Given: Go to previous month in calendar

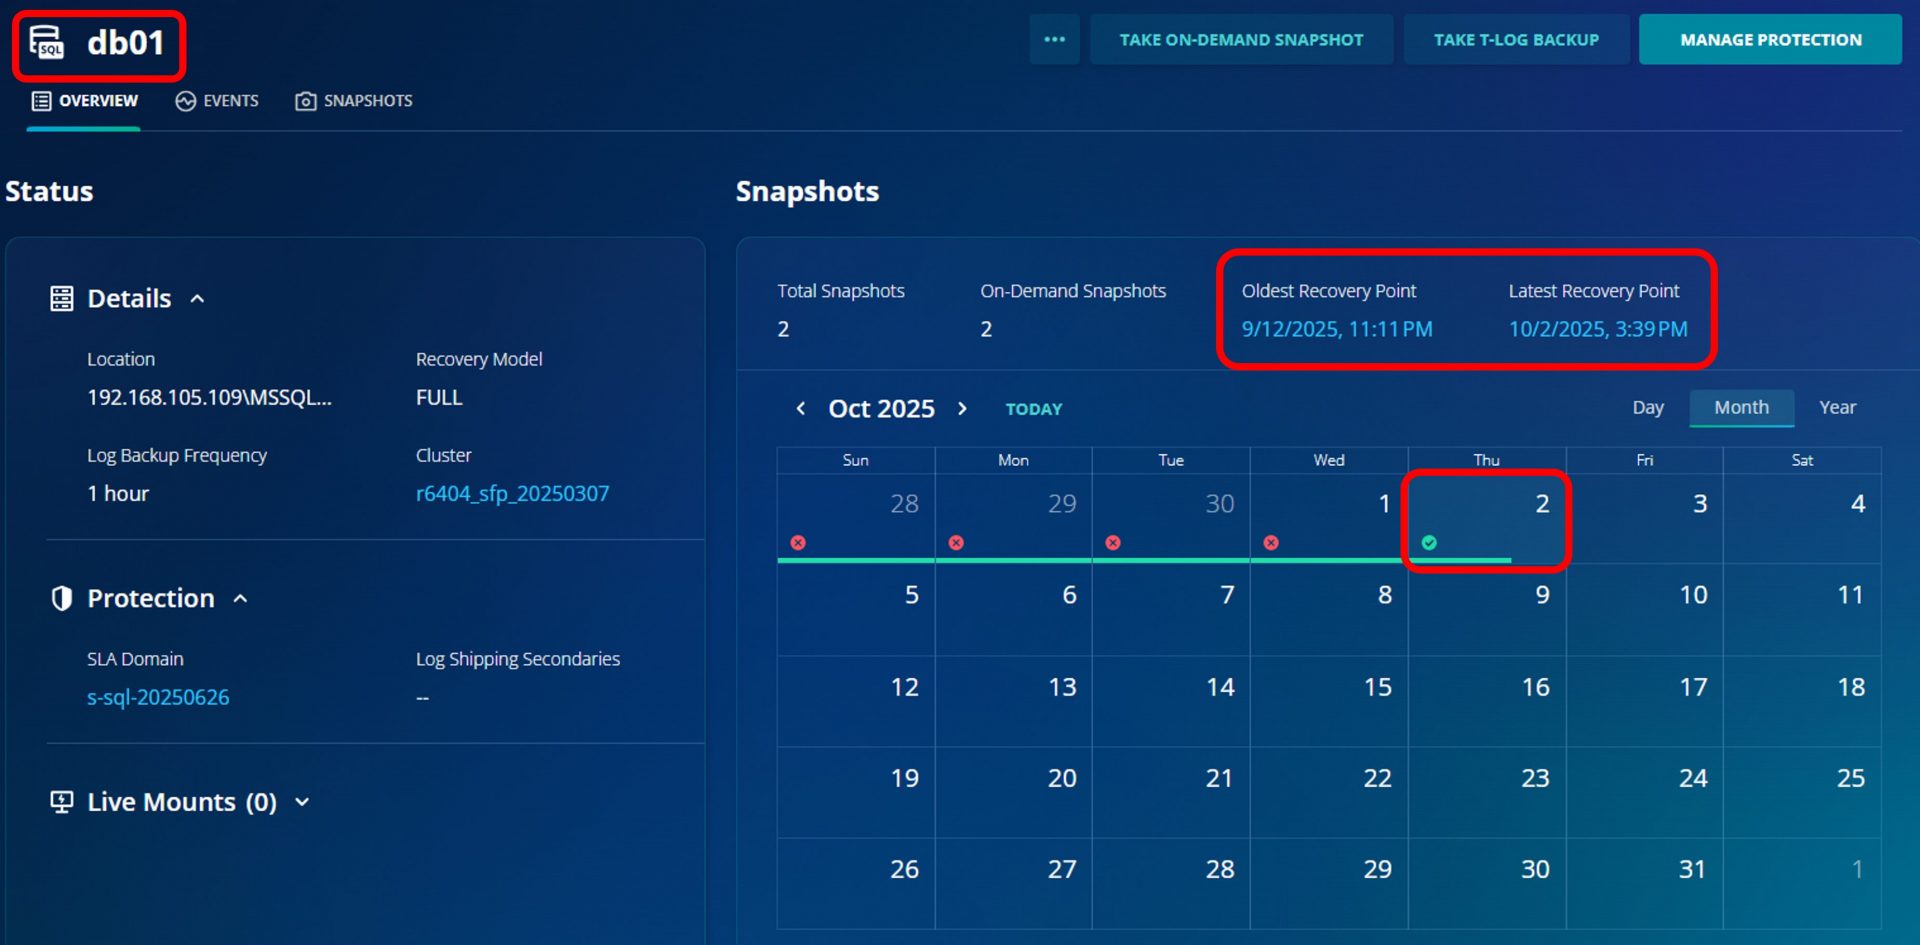Looking at the screenshot, I should point(801,409).
